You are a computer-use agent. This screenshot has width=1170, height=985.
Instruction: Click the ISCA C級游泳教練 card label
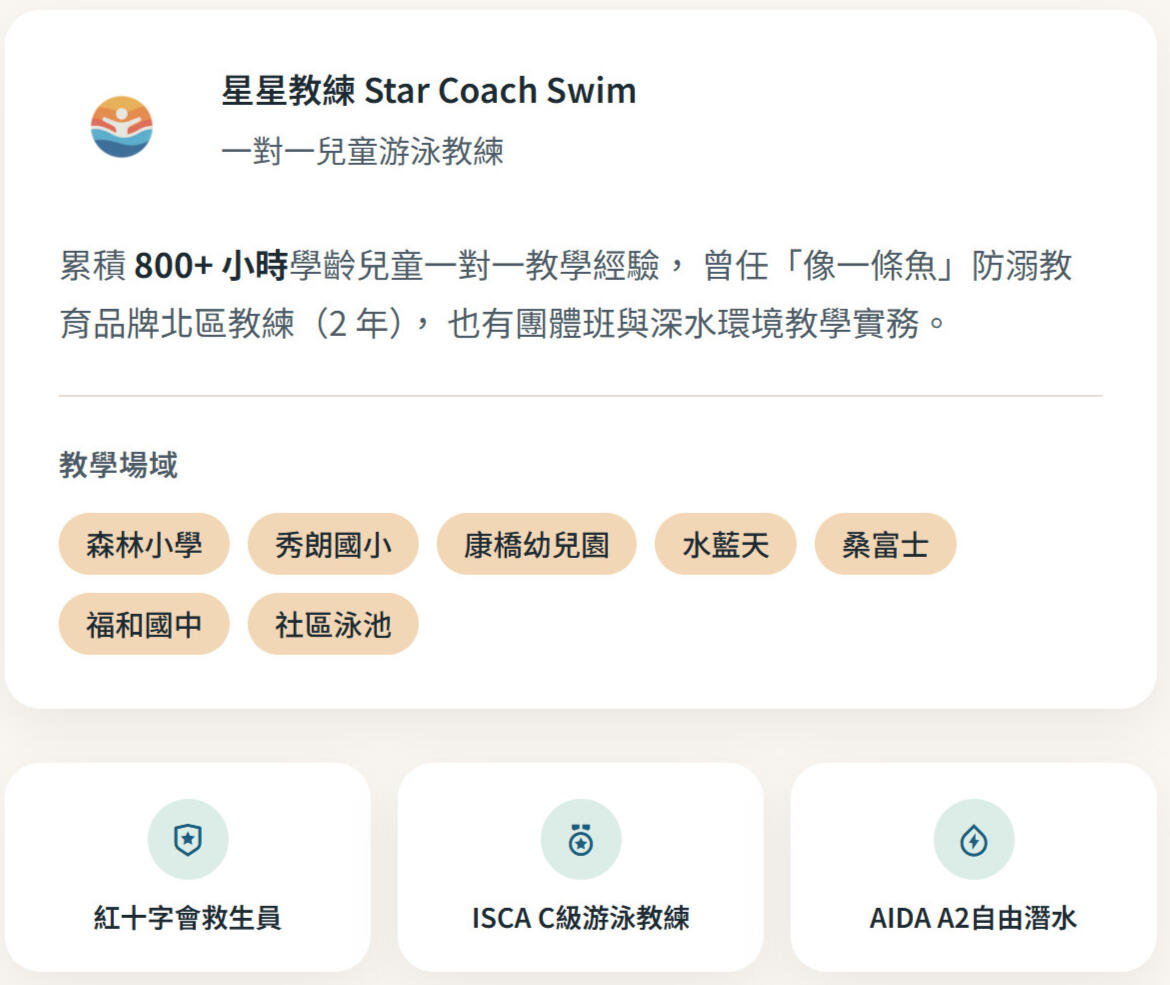click(581, 918)
